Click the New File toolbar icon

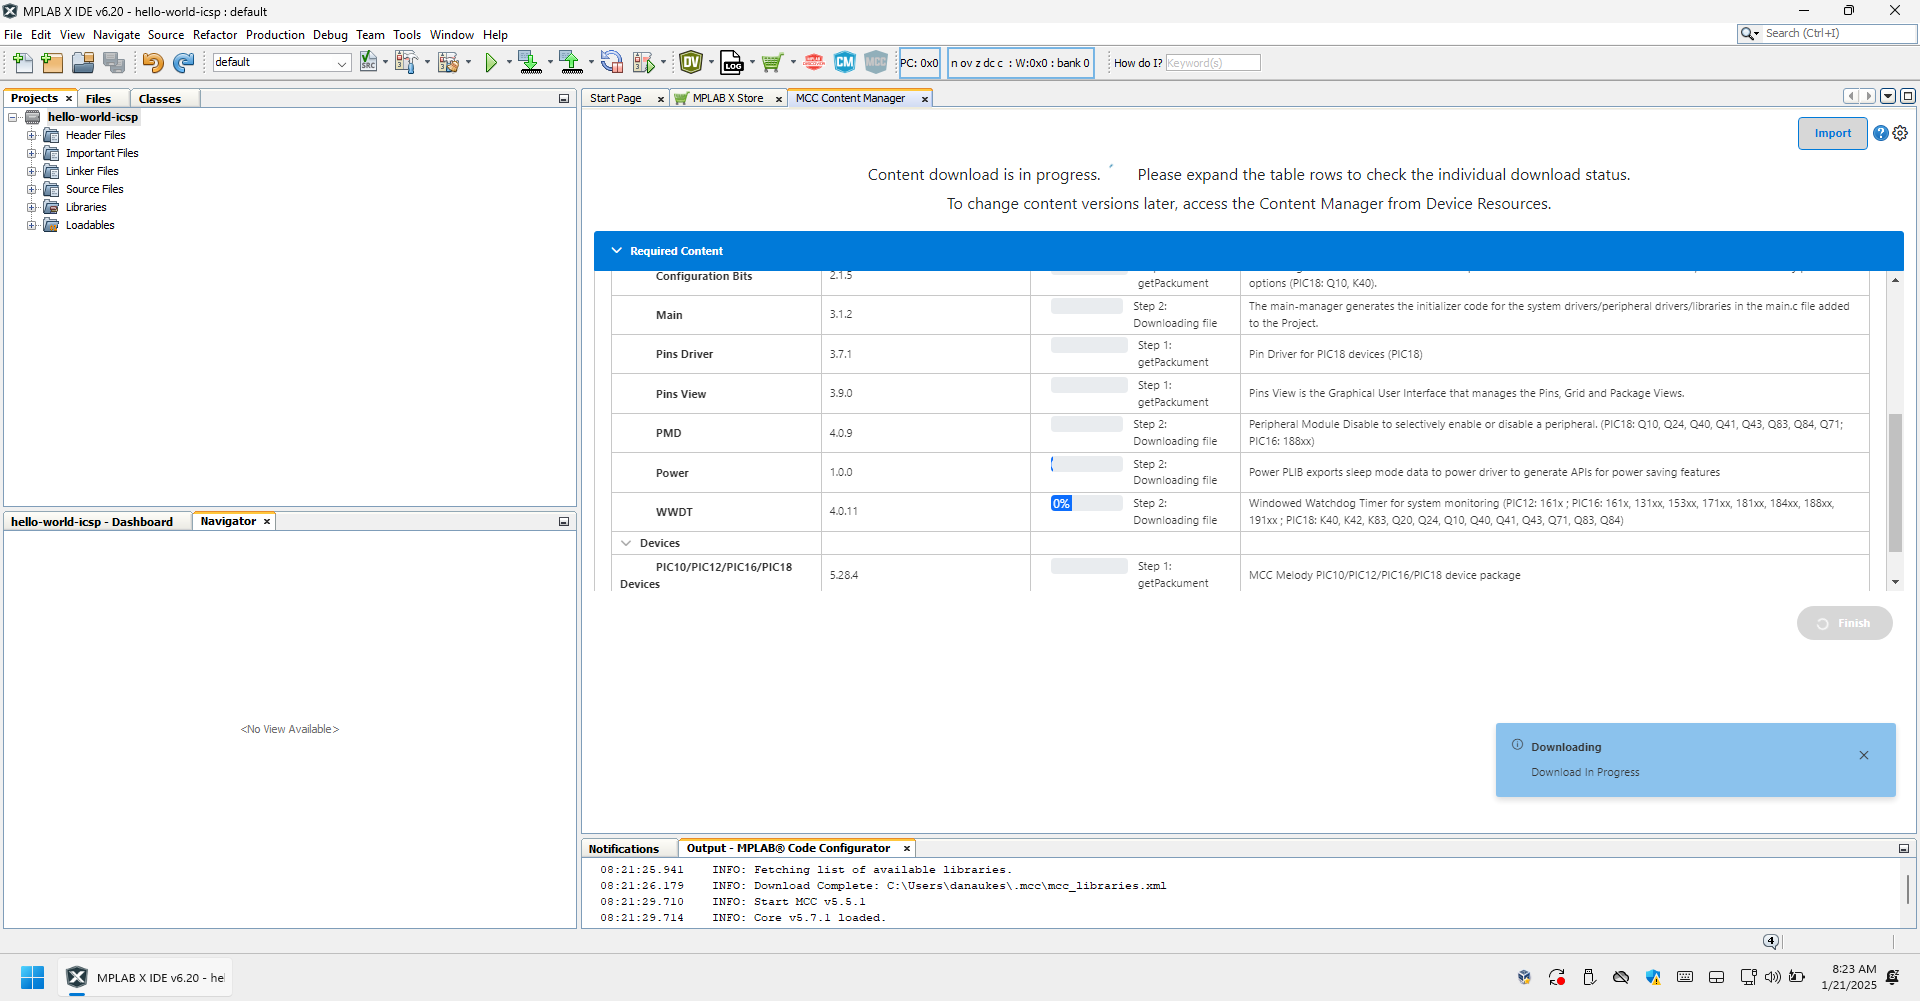(x=22, y=63)
